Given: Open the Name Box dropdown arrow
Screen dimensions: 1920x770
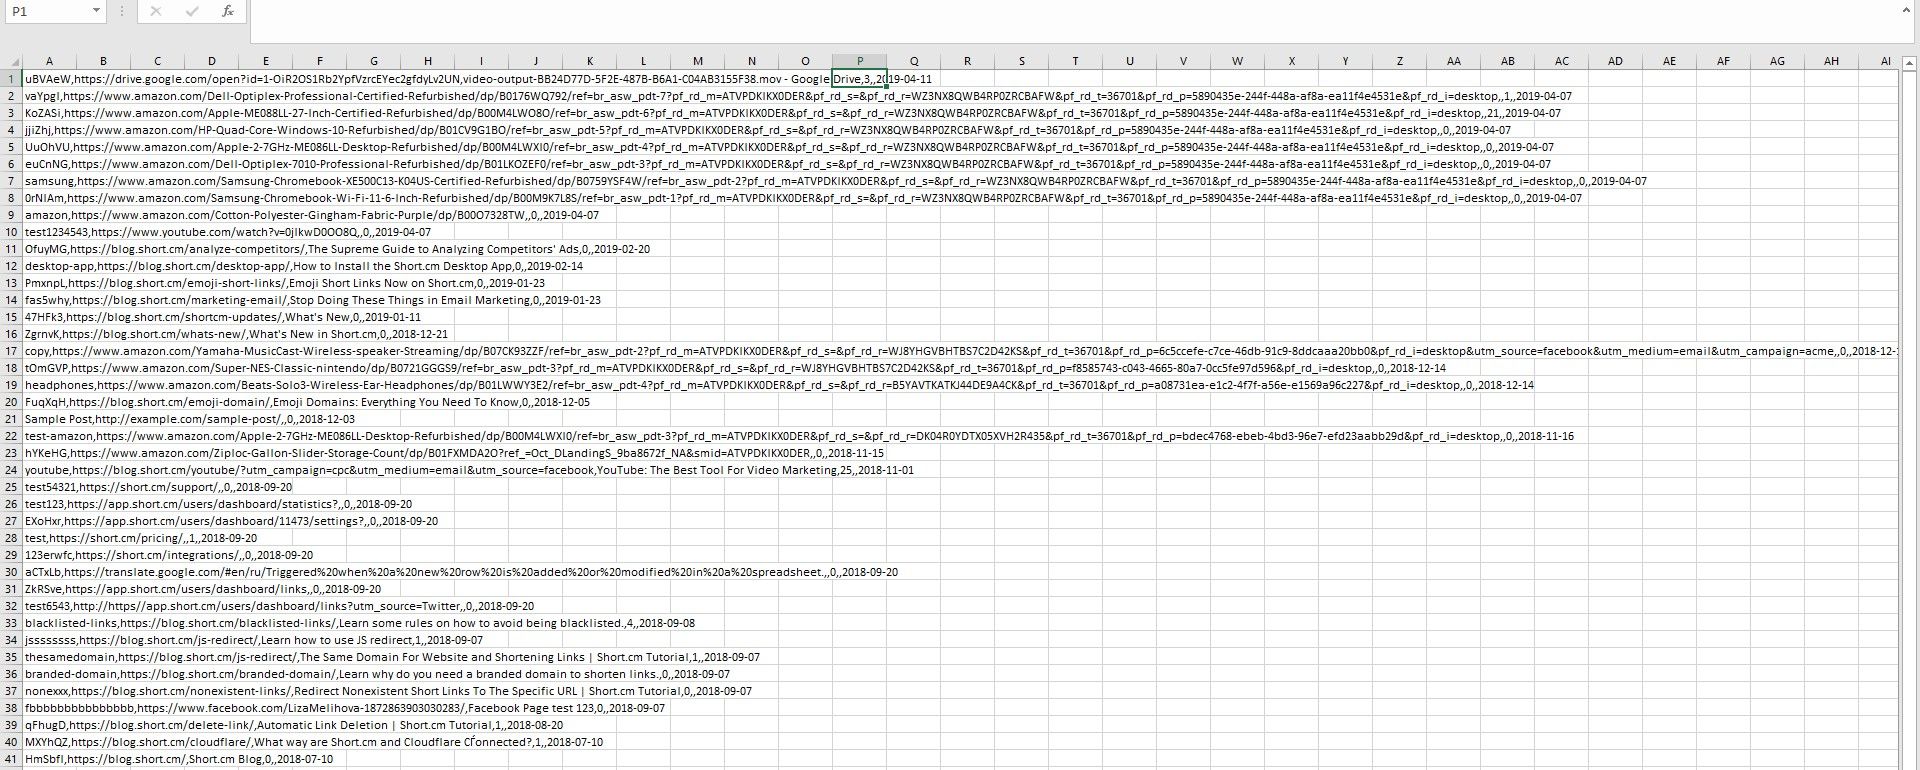Looking at the screenshot, I should (96, 11).
